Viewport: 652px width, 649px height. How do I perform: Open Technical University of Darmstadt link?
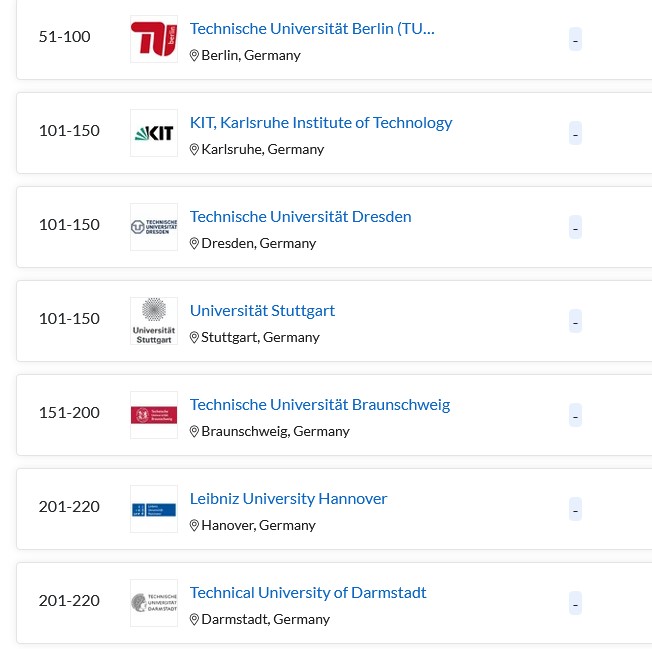click(308, 593)
